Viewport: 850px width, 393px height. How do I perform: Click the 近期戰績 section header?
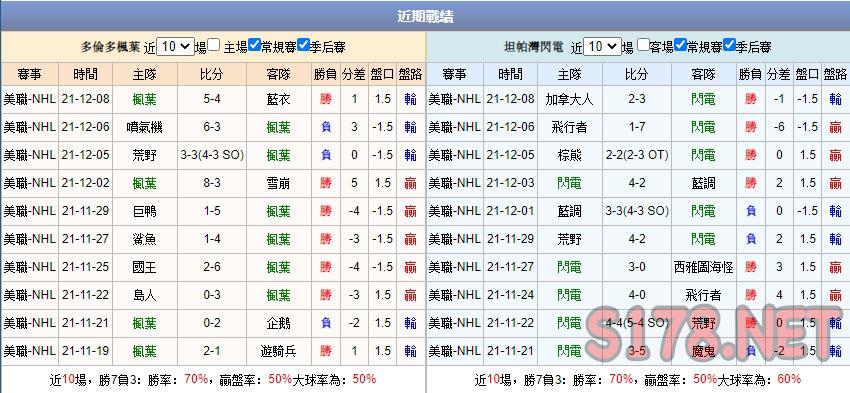point(425,17)
